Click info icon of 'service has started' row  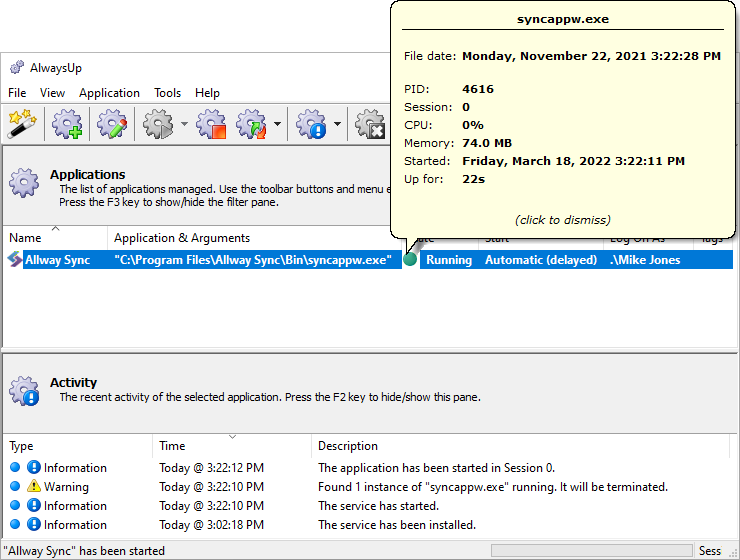34,505
